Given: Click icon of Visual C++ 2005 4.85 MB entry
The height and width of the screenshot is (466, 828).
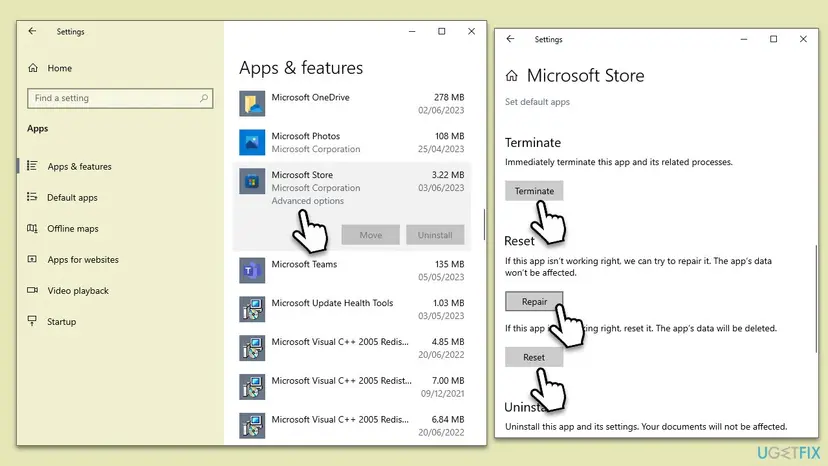Looking at the screenshot, I should [252, 348].
